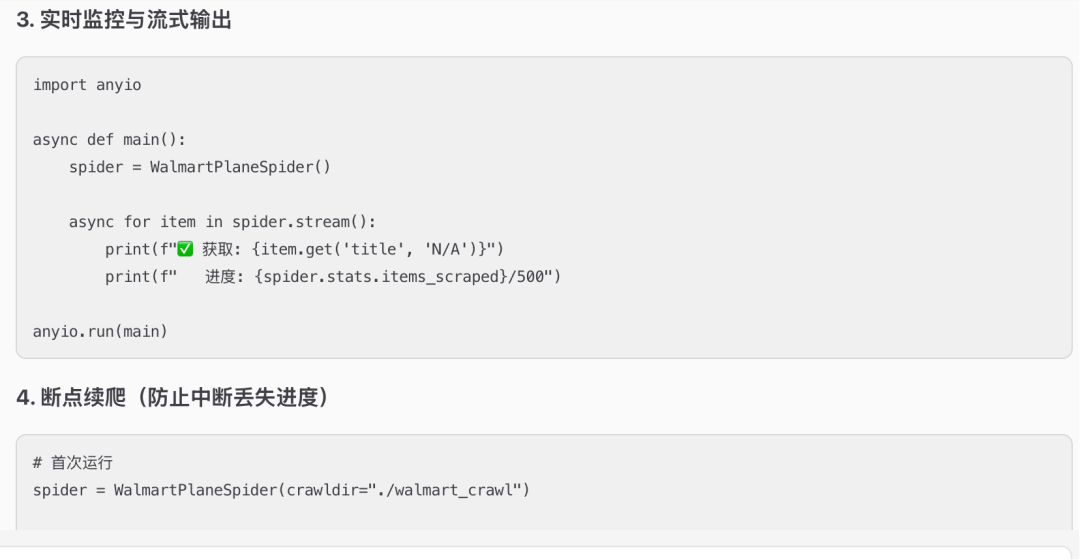Click the './walmart_crawl' path string

click(444, 490)
